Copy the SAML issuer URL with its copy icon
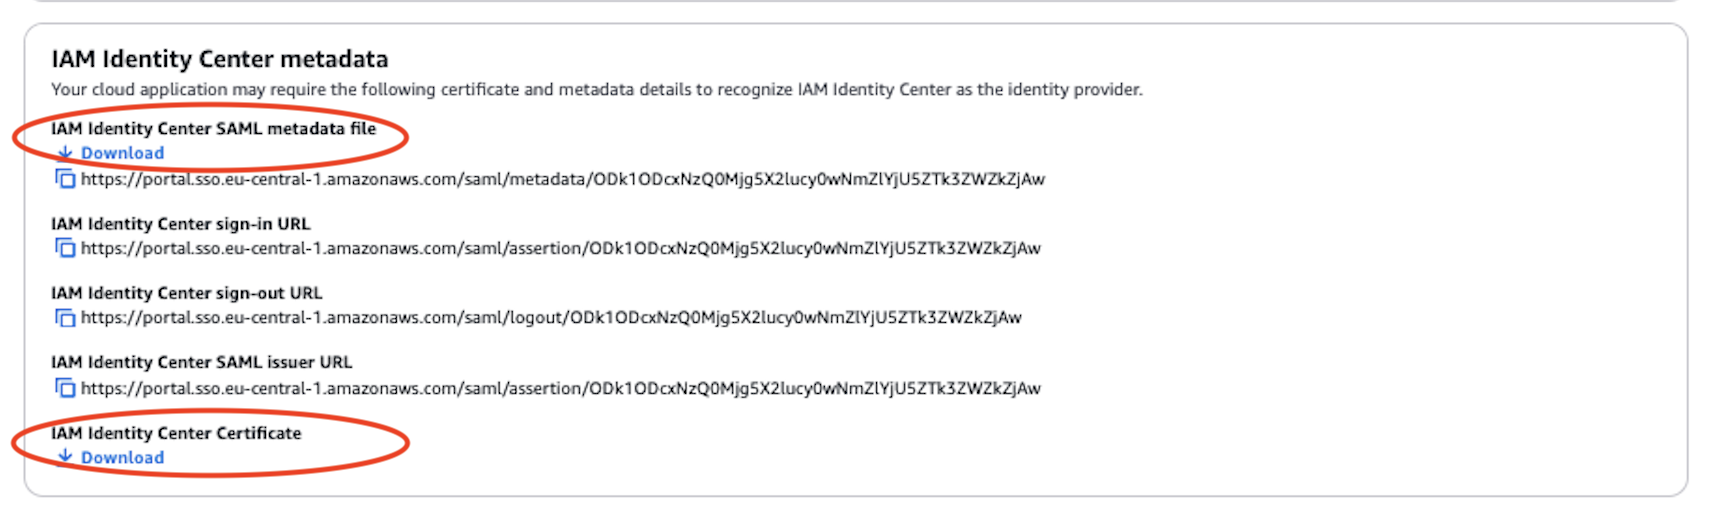 point(65,388)
